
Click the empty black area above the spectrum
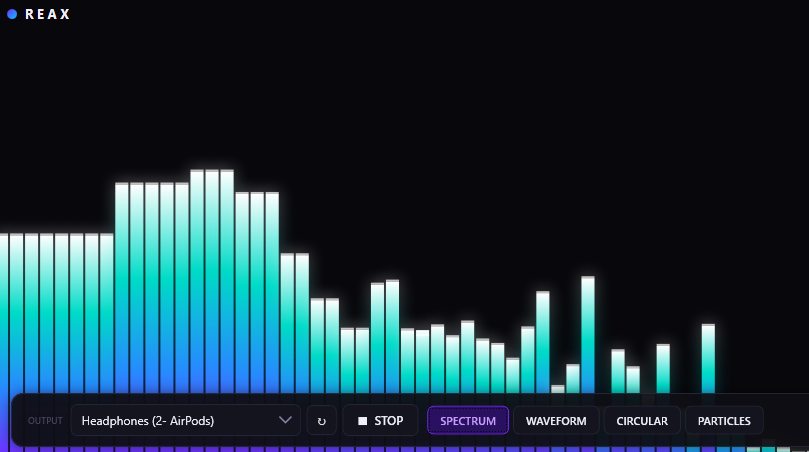coord(400,90)
